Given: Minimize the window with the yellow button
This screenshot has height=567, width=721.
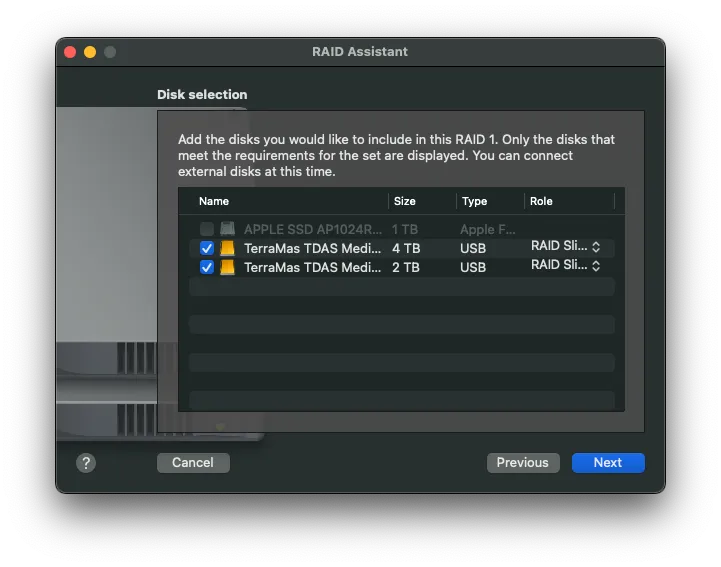Looking at the screenshot, I should pos(90,52).
